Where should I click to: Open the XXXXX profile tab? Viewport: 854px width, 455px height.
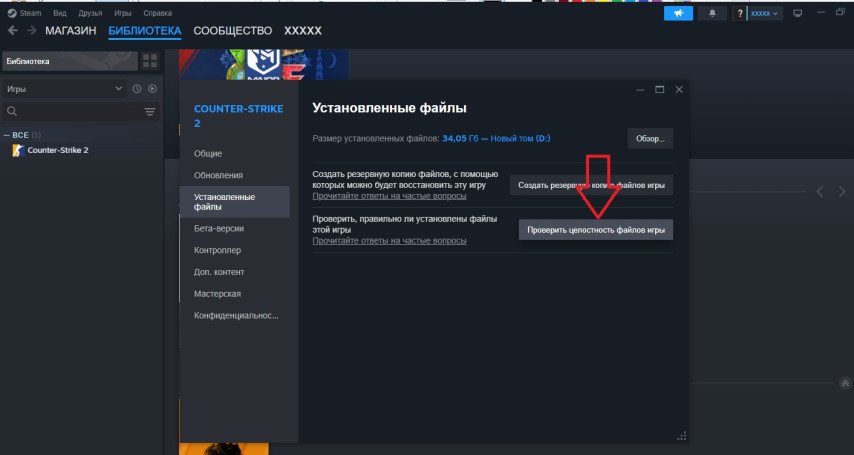coord(303,31)
